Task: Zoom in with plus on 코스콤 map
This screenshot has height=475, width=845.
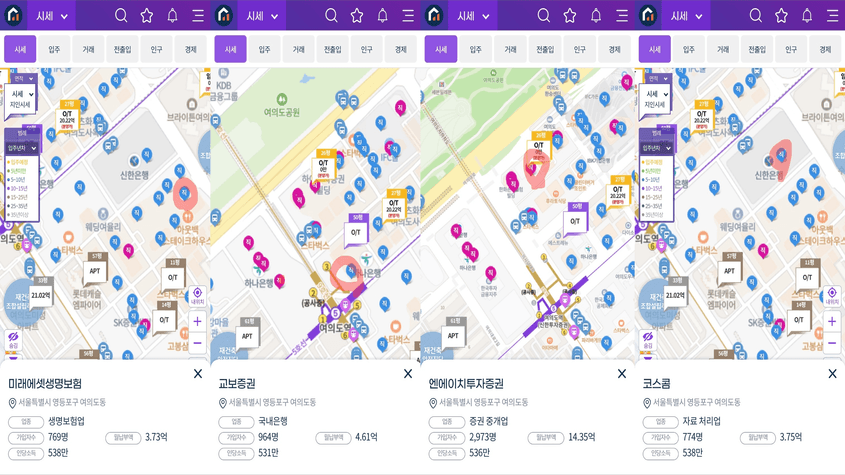Action: [x=832, y=321]
